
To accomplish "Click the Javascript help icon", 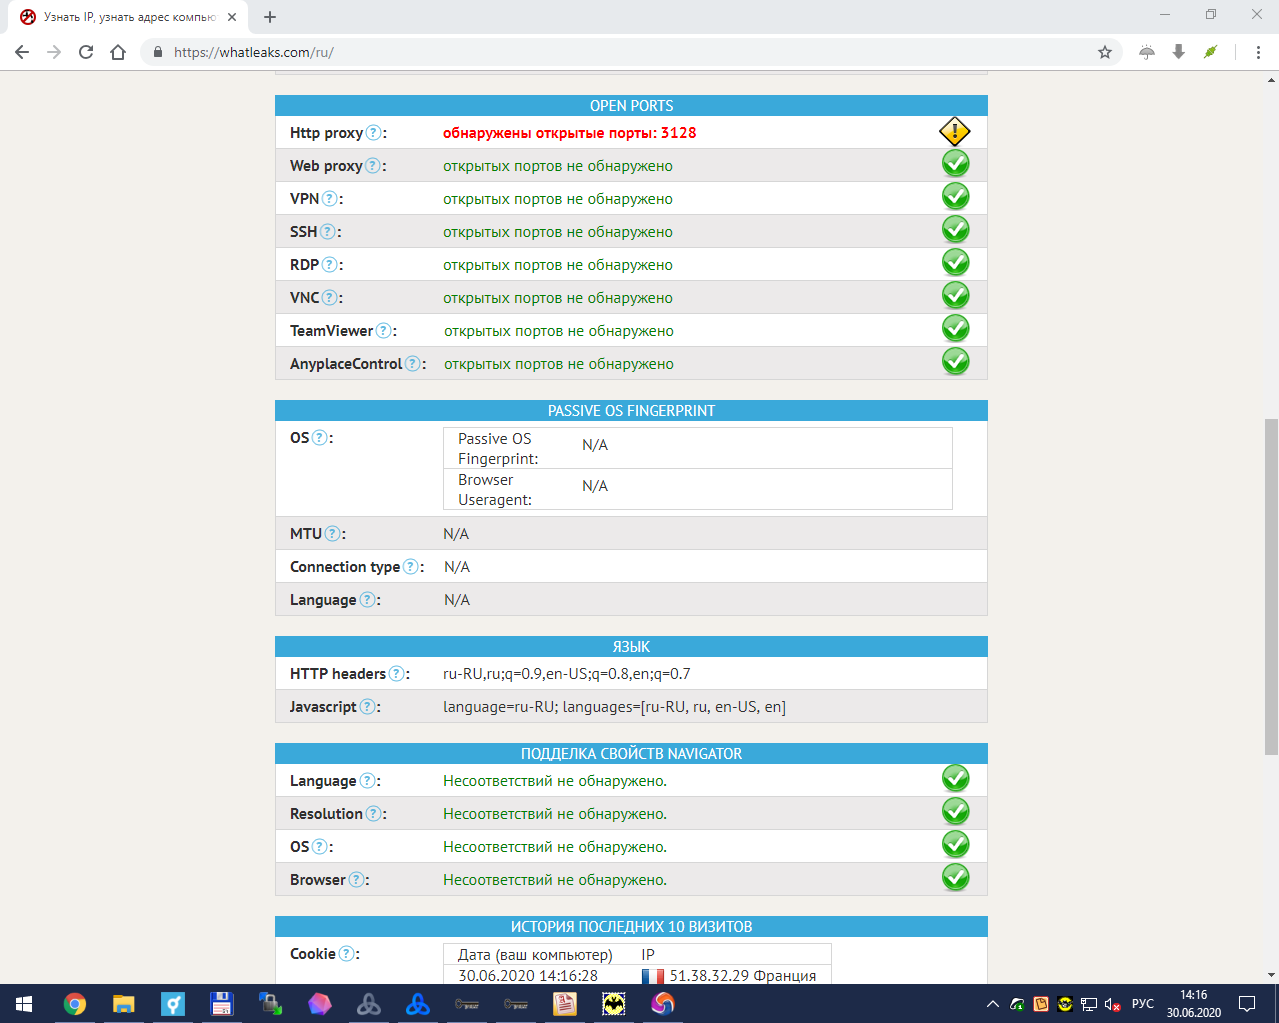I will 368,707.
